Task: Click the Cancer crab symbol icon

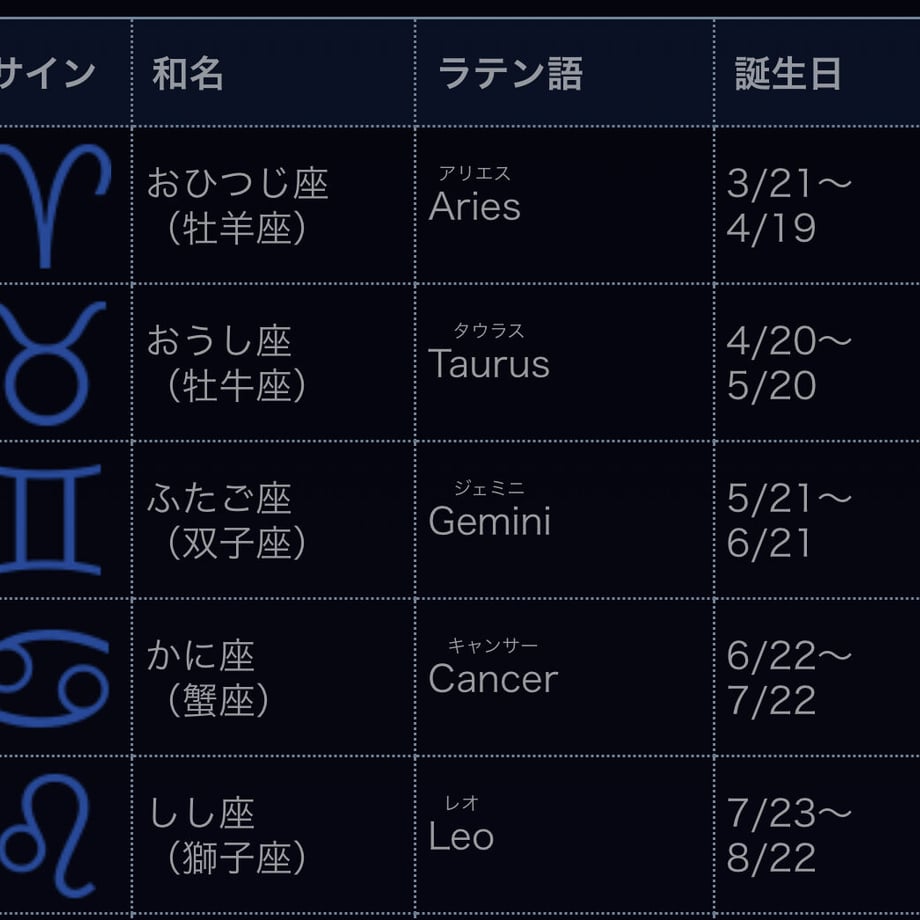Action: [54, 678]
